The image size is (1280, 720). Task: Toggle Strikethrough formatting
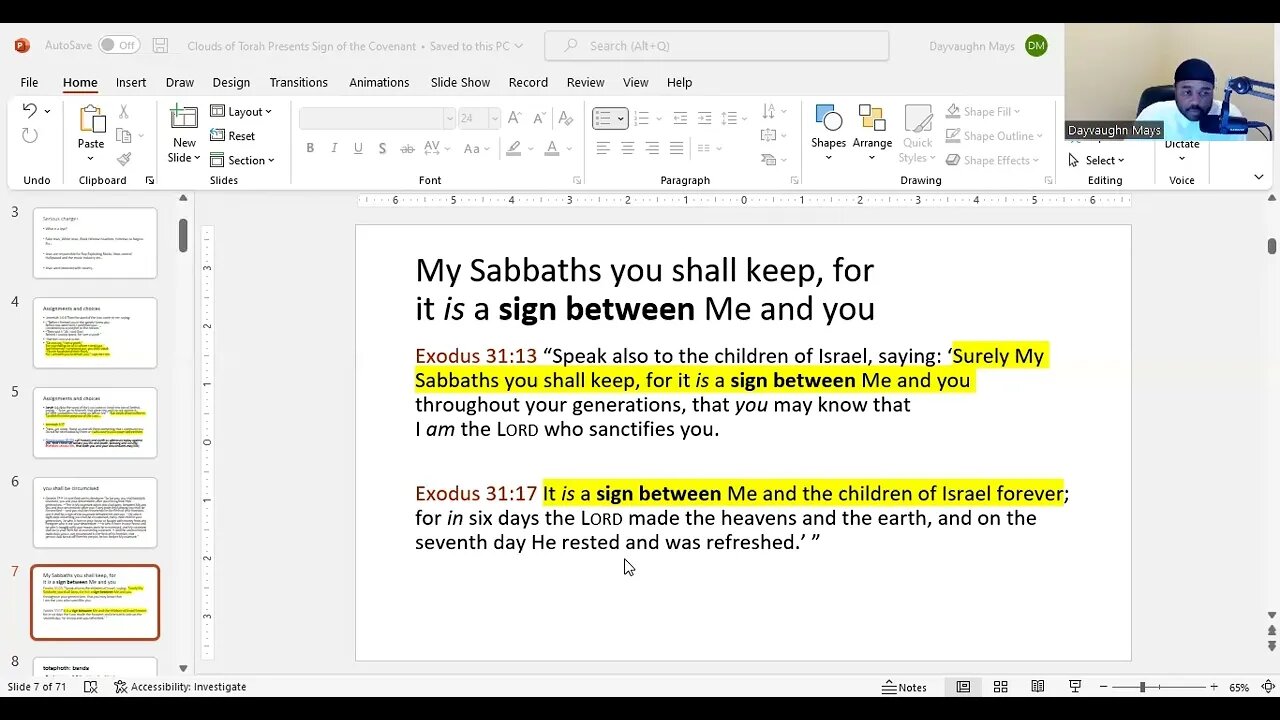(407, 148)
